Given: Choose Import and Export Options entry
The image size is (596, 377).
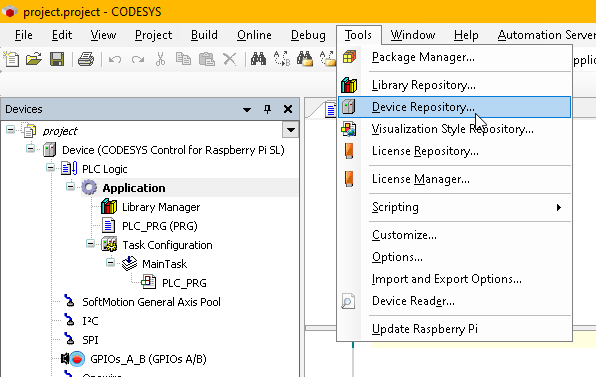Looking at the screenshot, I should tap(454, 279).
